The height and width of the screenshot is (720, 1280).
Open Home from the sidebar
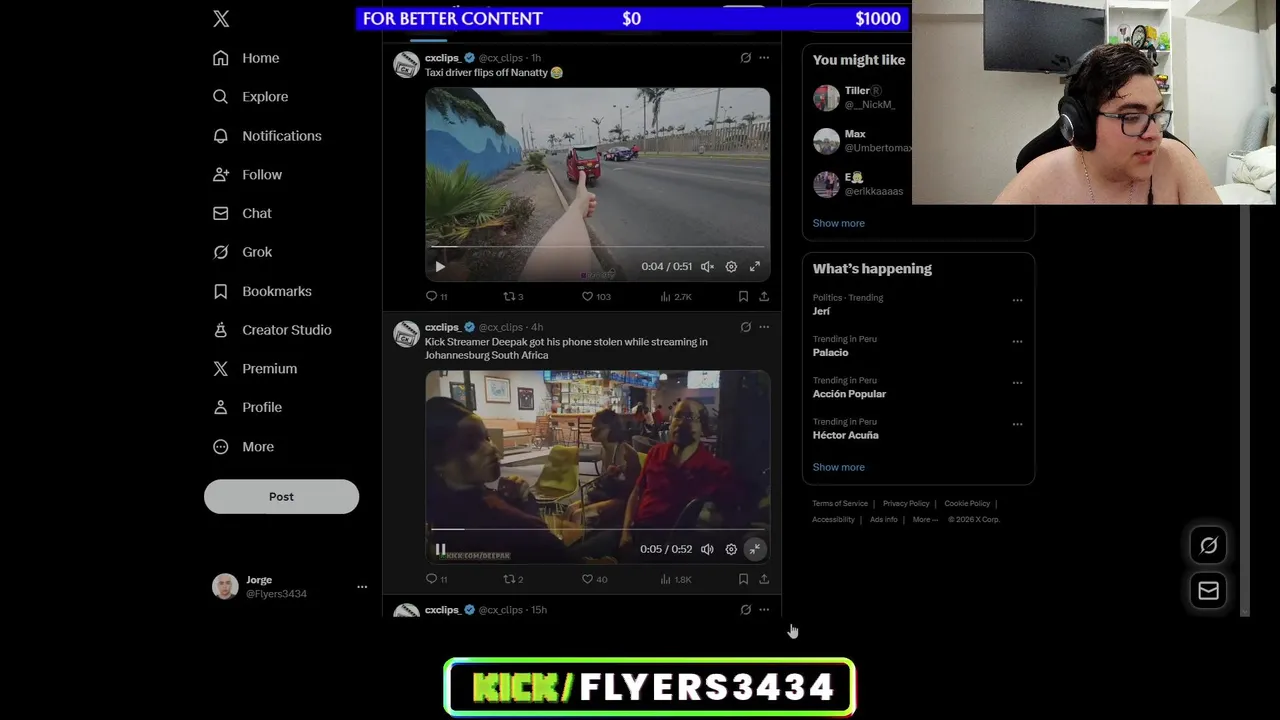[246, 58]
